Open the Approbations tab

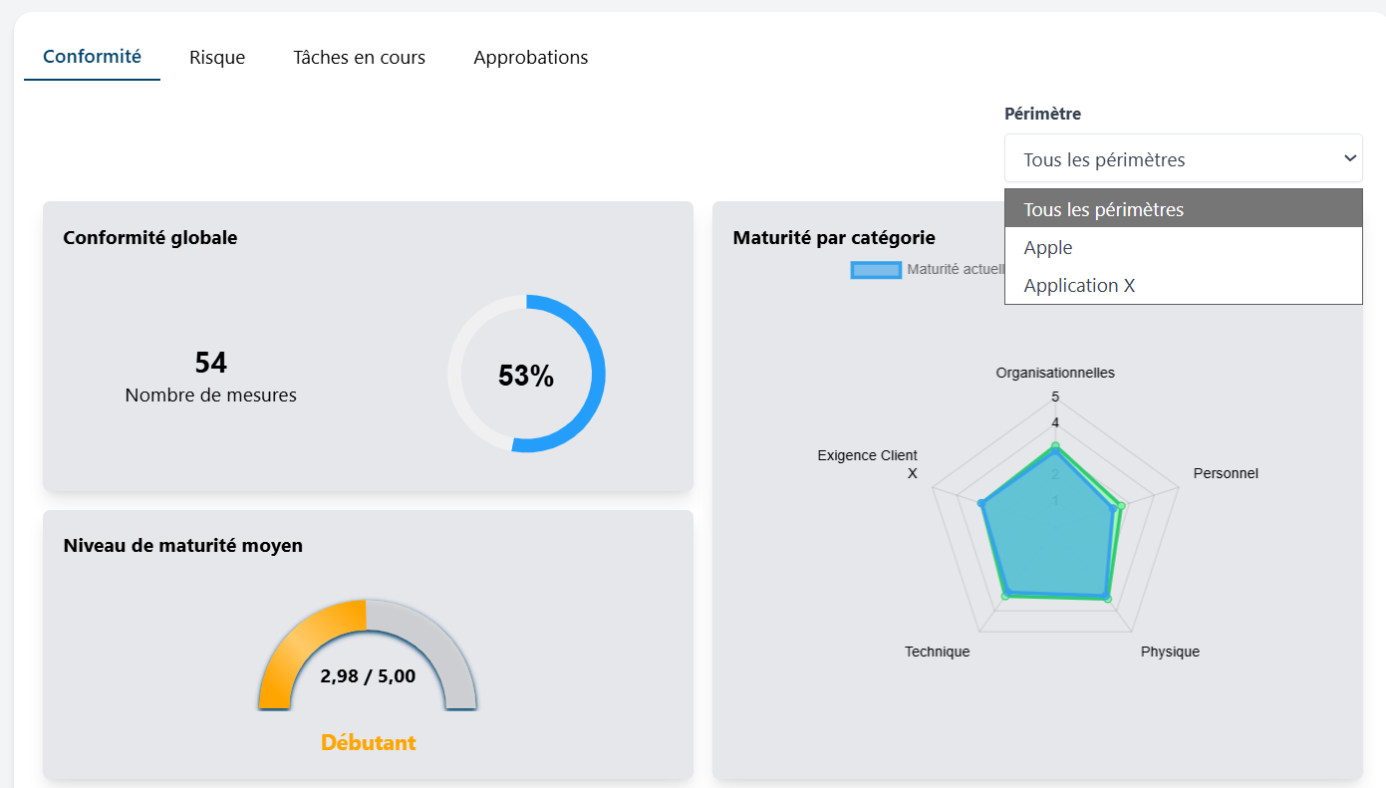(x=531, y=58)
